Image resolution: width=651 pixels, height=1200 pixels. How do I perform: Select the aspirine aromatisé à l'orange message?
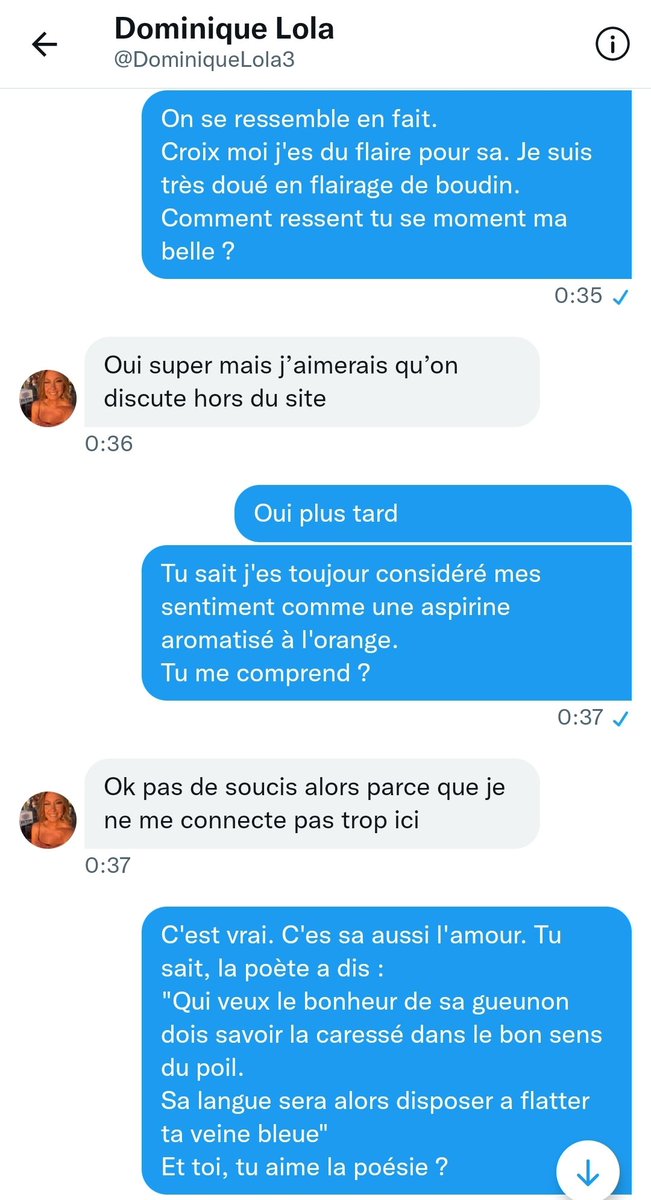387,623
